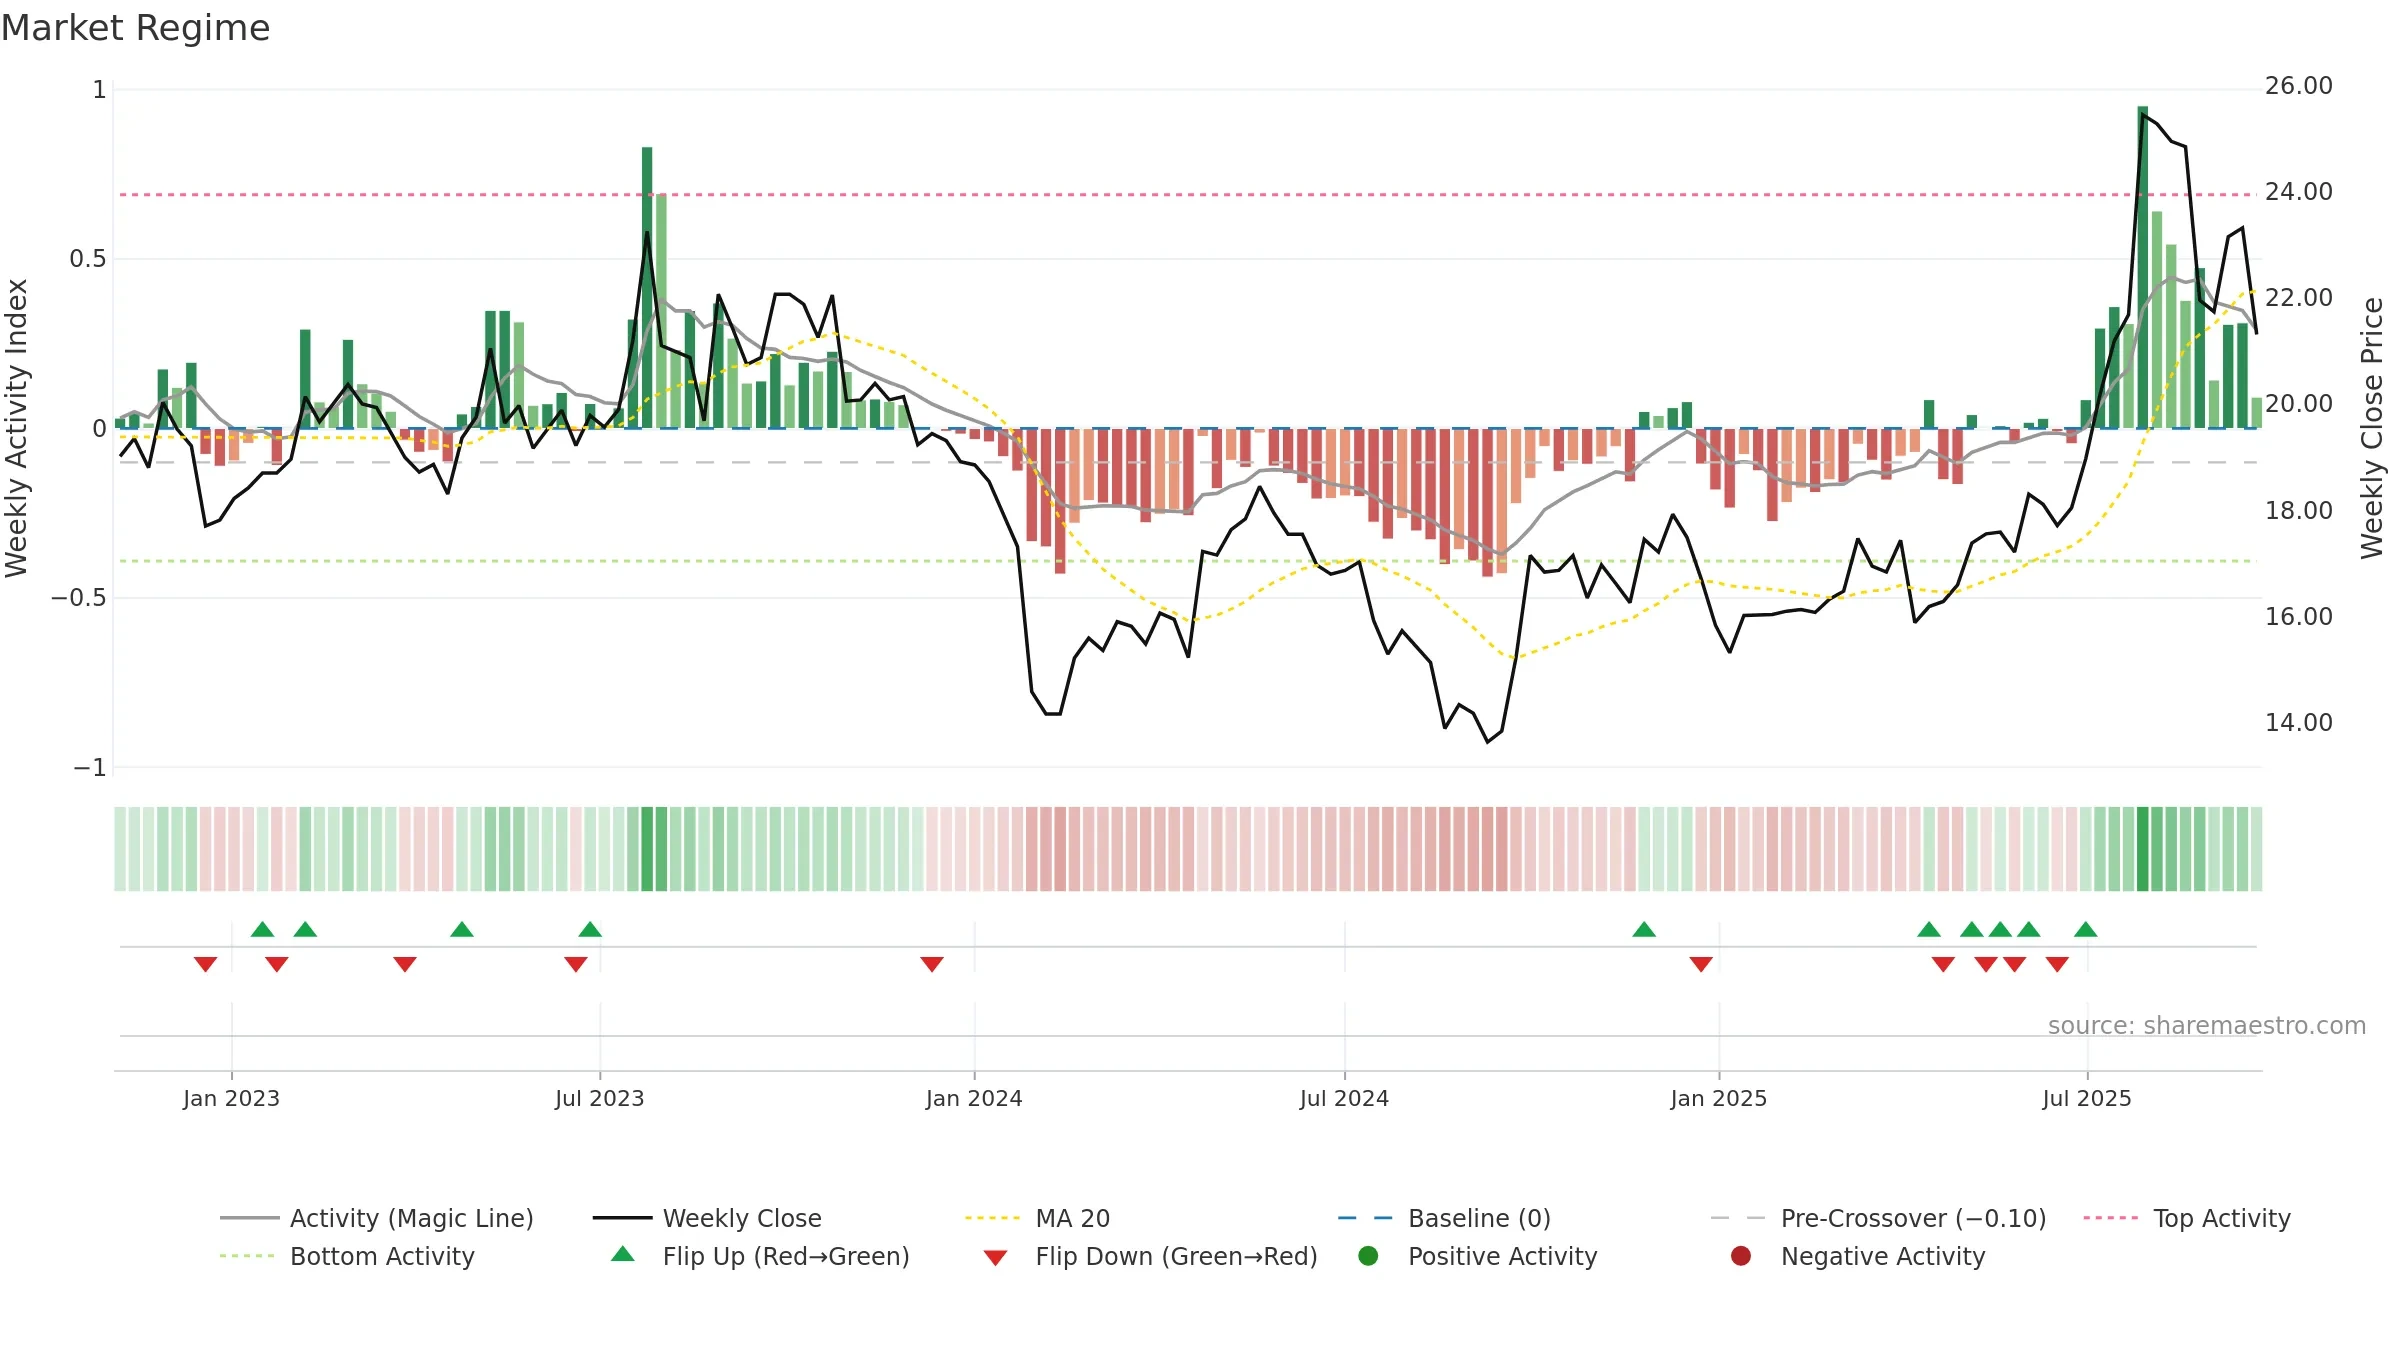Click the Jul 2025 axis label
Viewport: 2400px width, 1350px height.
pos(2088,1099)
